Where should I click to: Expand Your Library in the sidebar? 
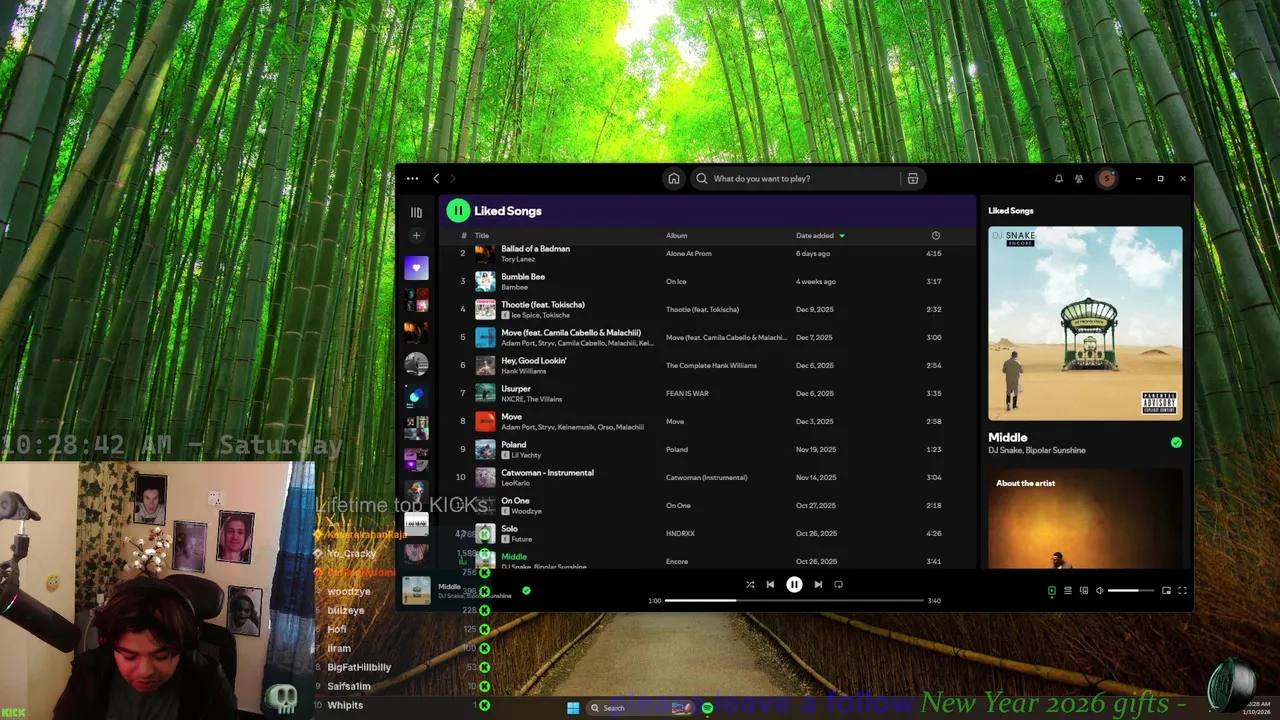(x=416, y=212)
